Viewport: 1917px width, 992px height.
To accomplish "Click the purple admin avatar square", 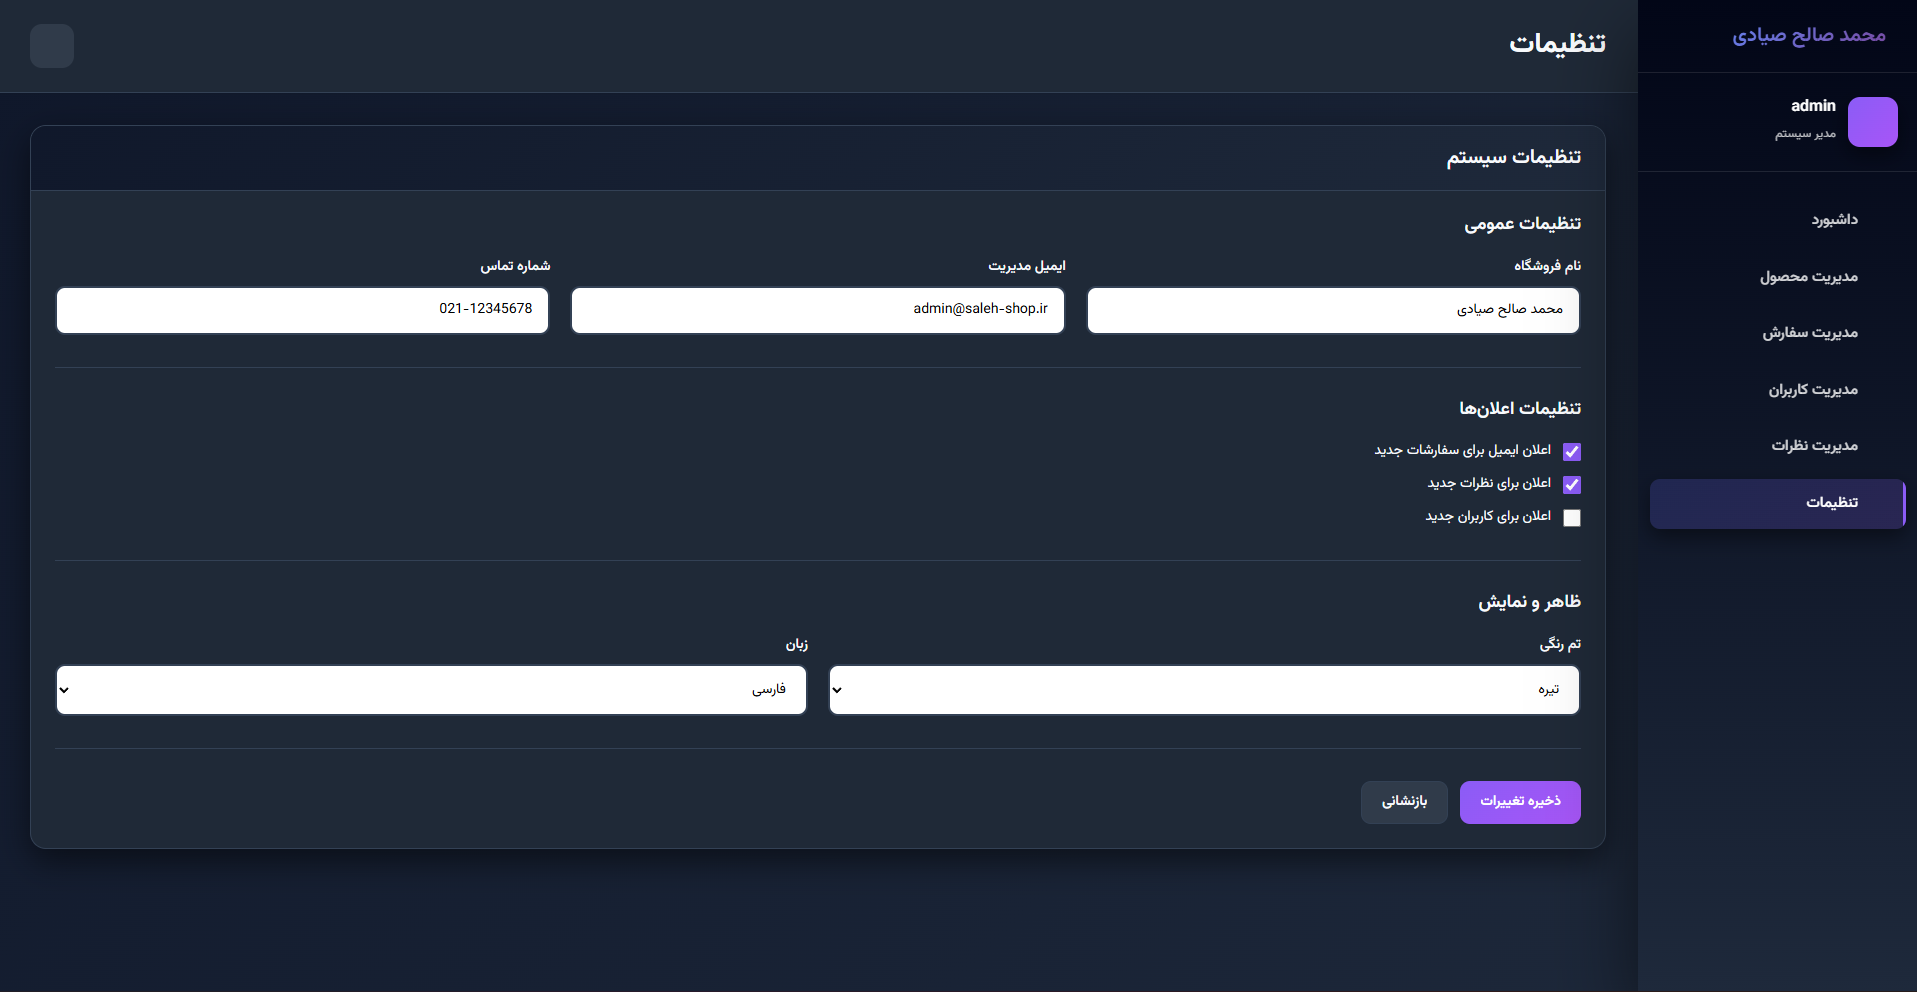I will [1872, 122].
